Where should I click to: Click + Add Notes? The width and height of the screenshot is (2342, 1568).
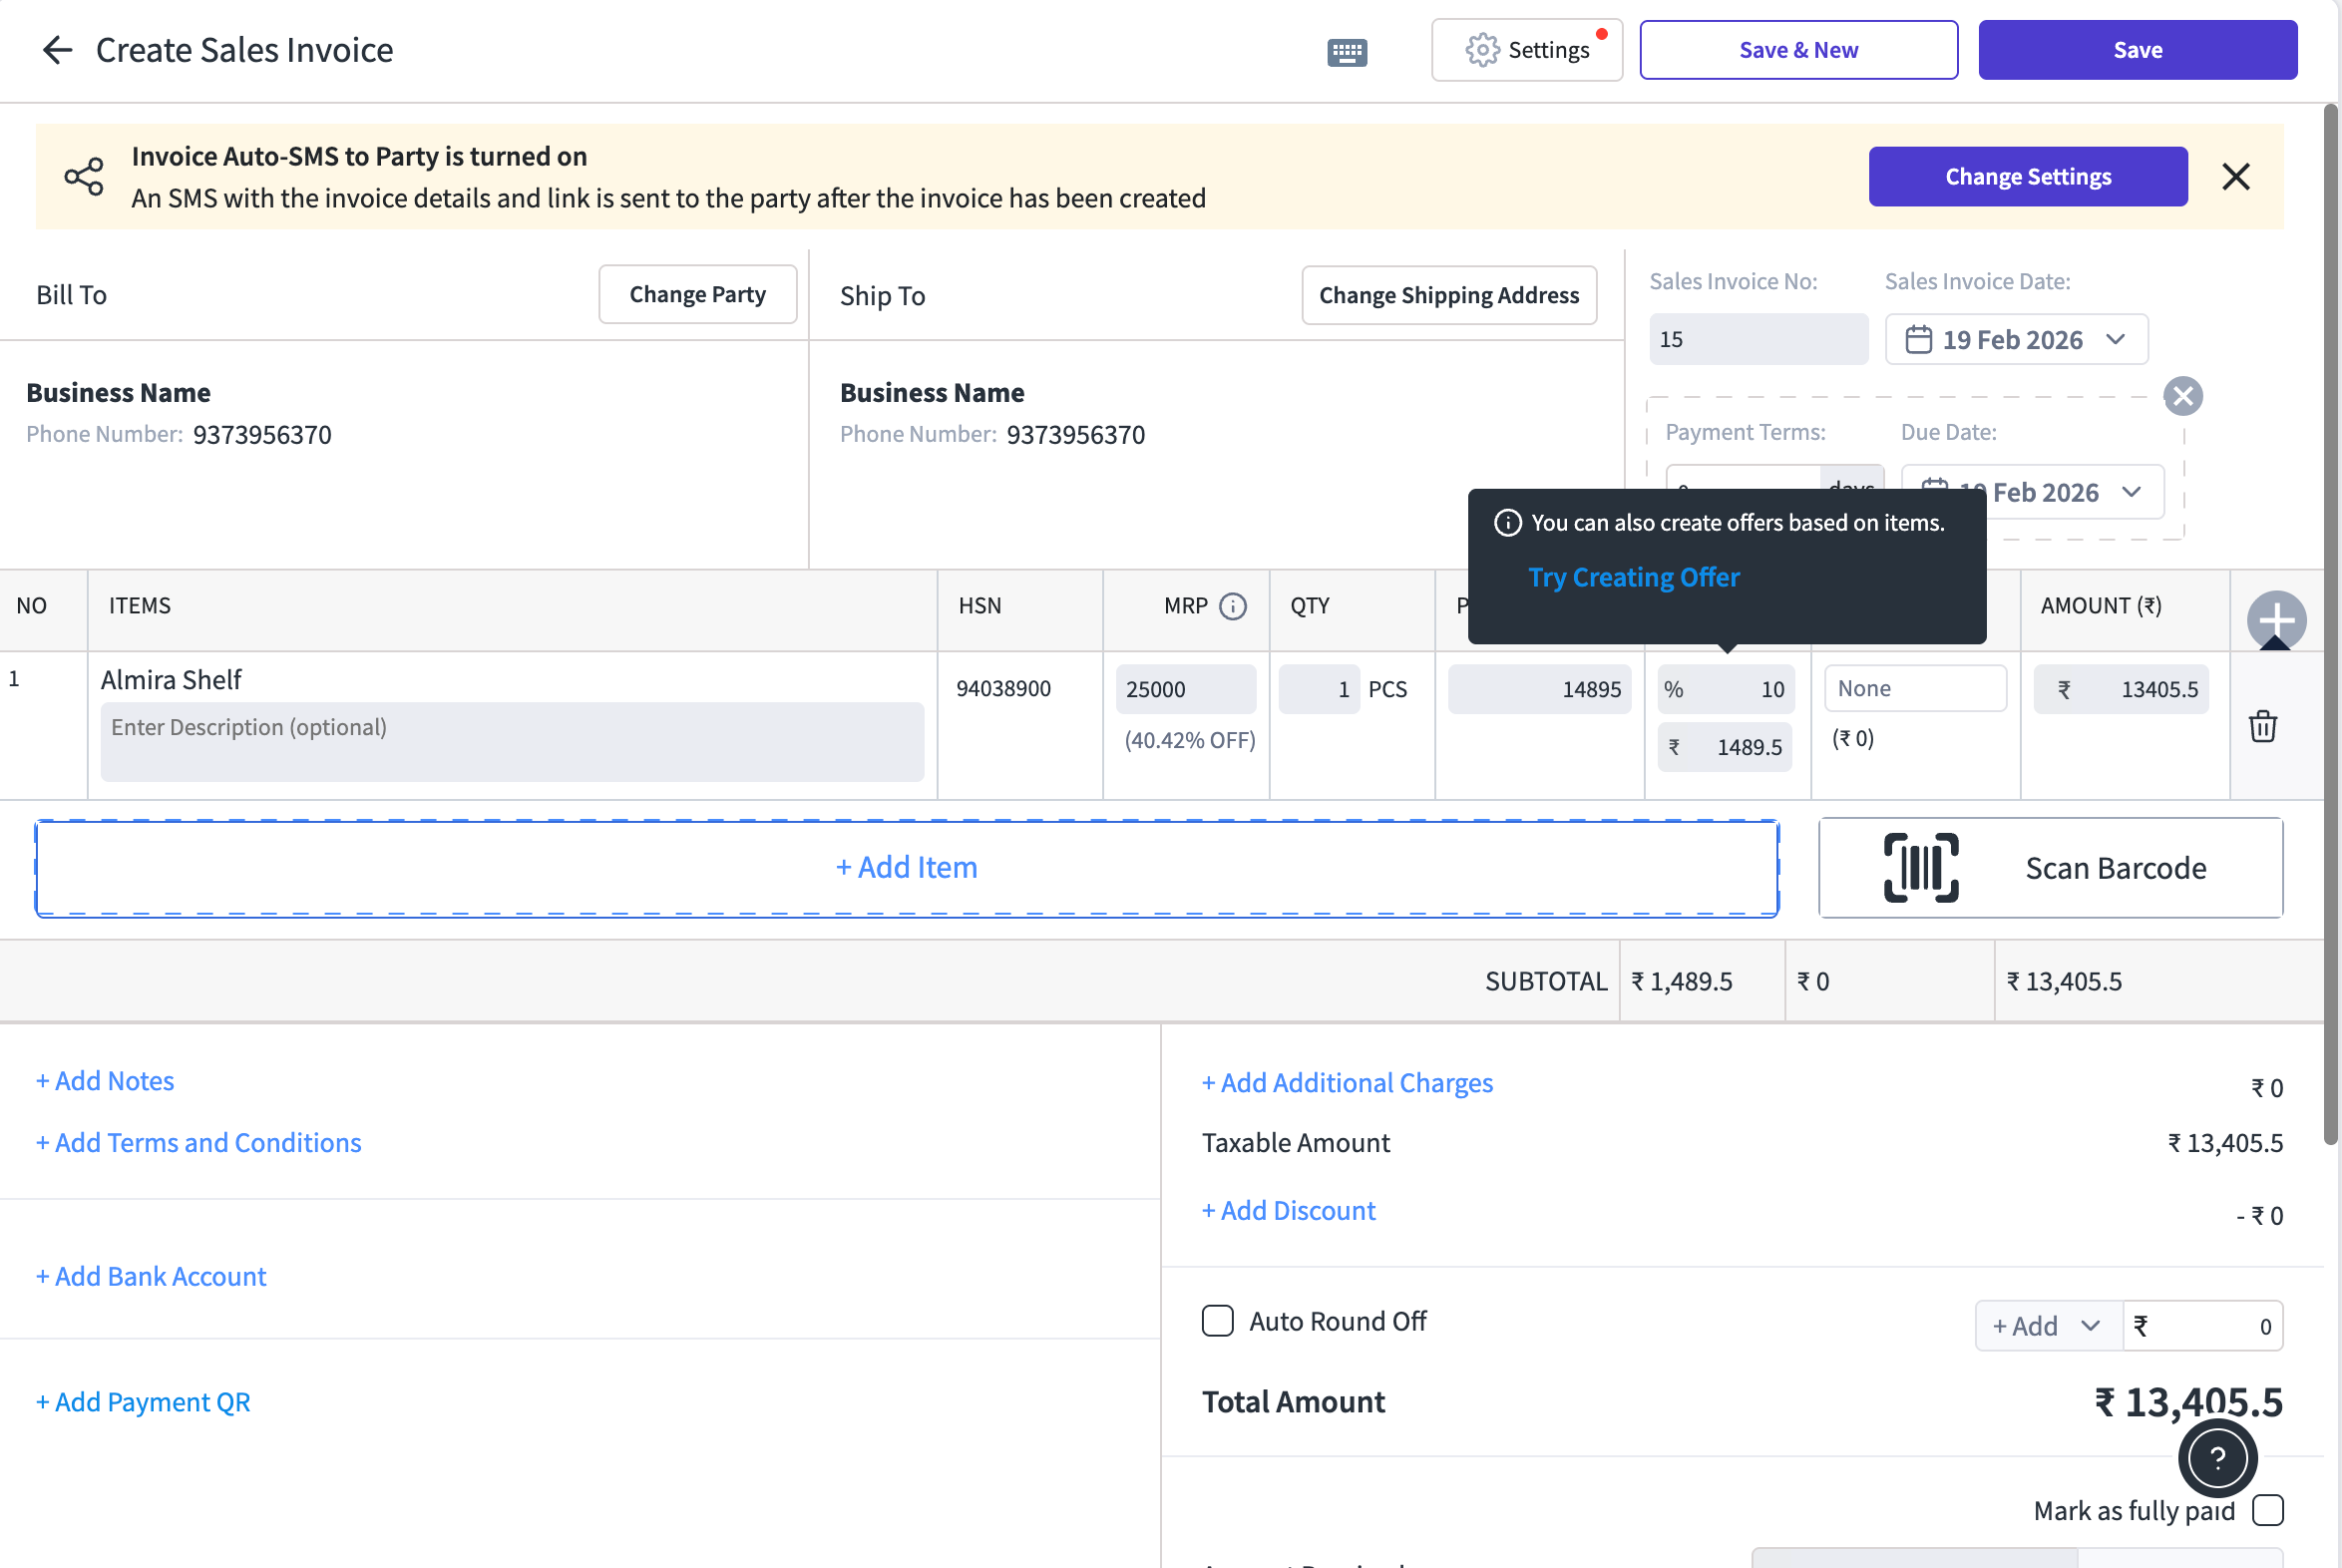(x=105, y=1081)
